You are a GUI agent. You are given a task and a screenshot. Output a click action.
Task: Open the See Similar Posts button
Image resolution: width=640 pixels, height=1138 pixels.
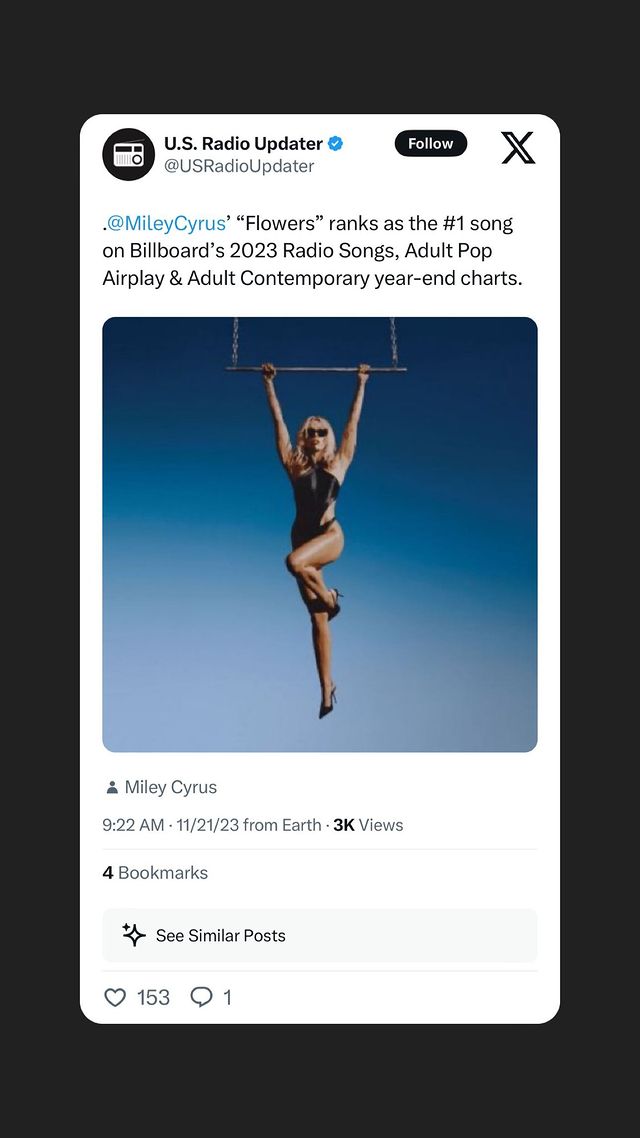click(319, 936)
